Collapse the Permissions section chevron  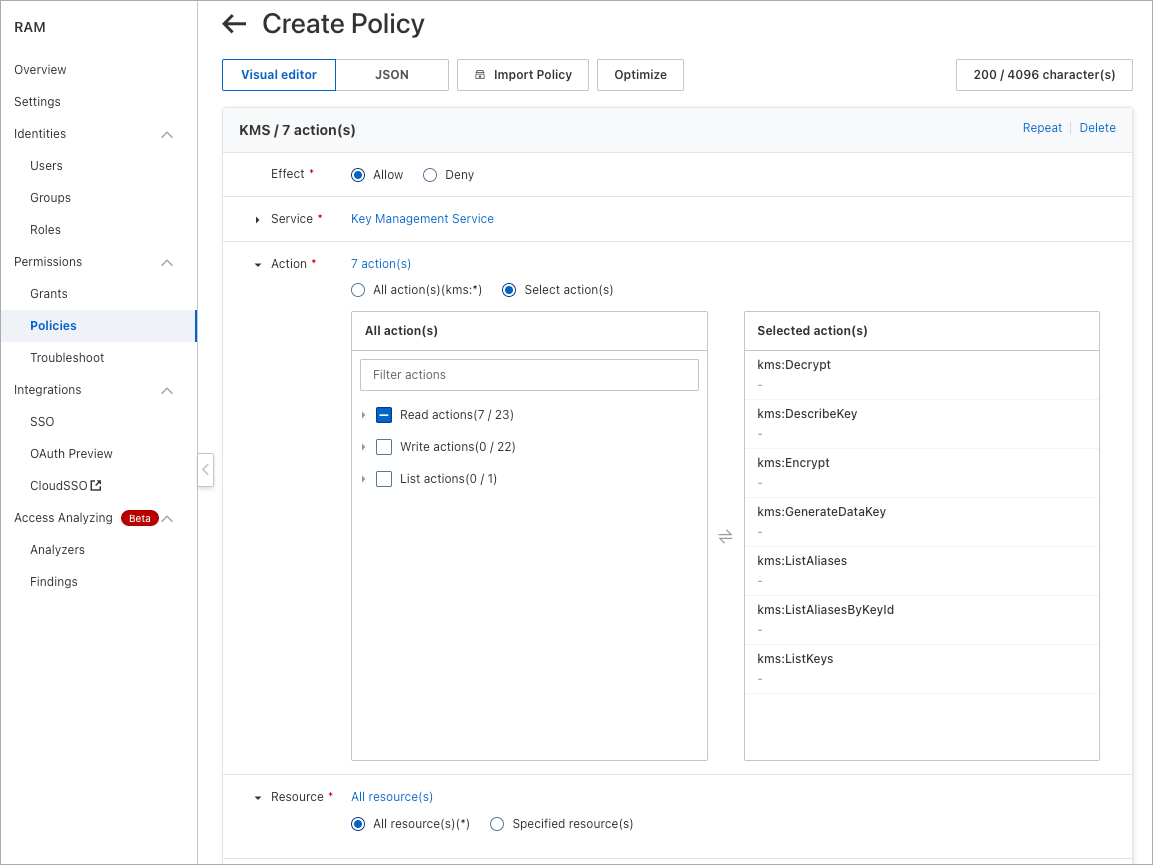(167, 263)
